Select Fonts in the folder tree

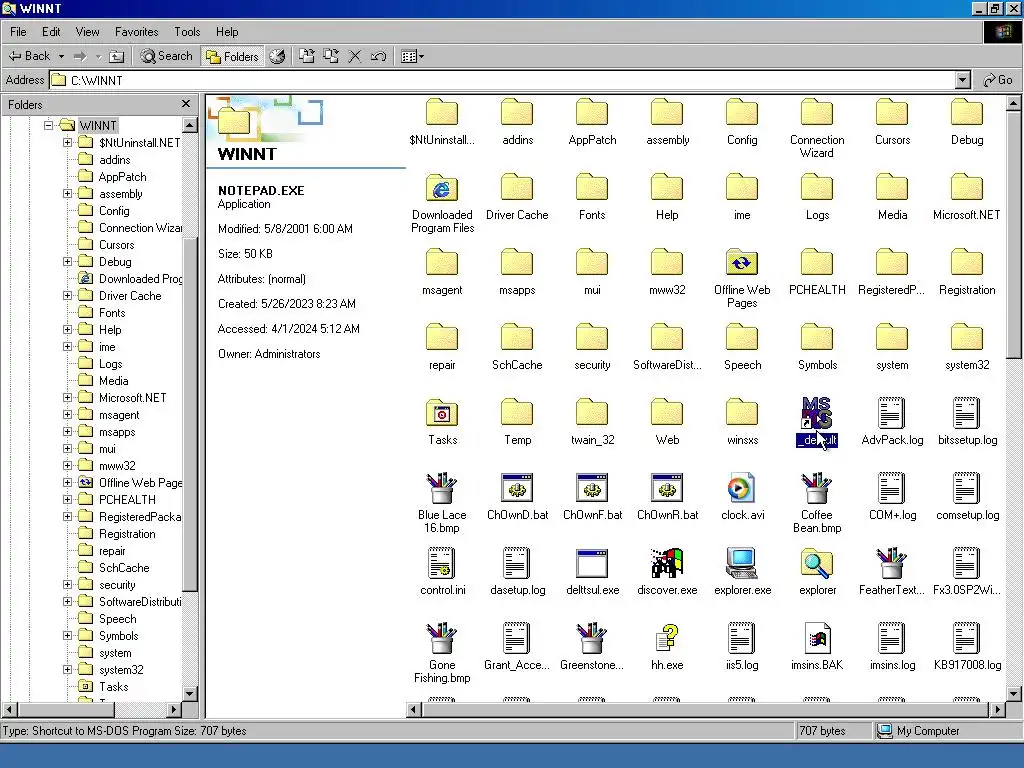(x=112, y=313)
